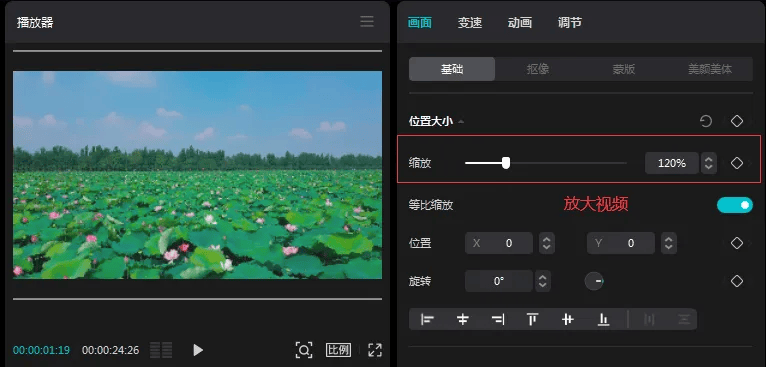Viewport: 766px width, 367px height.
Task: Select the 基础 sub-tab
Action: [452, 69]
